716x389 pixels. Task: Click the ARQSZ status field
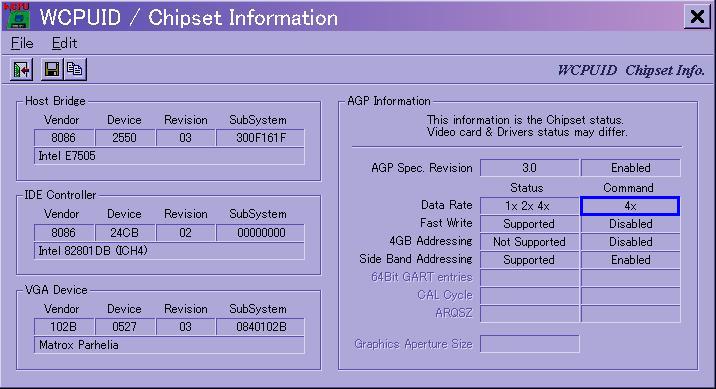click(x=529, y=314)
